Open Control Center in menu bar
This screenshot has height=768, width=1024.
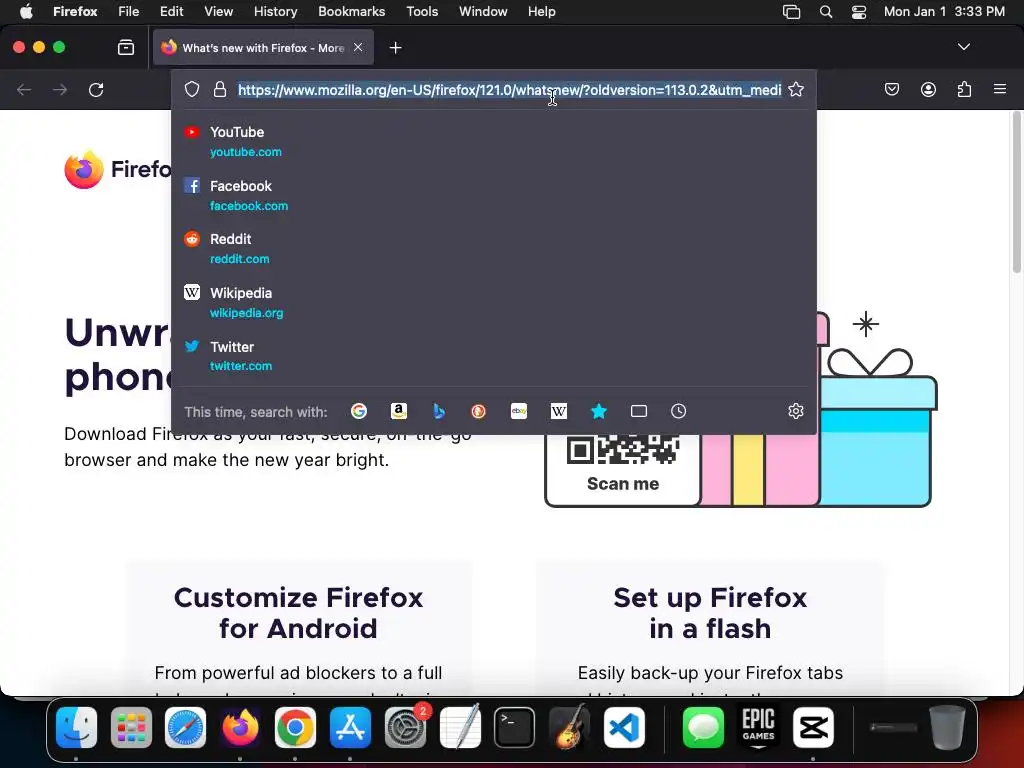[859, 12]
